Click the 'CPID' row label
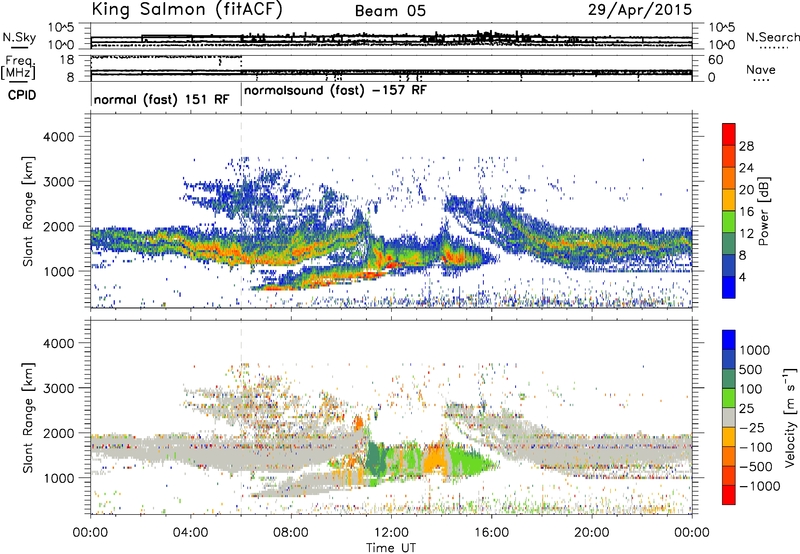 coord(22,95)
